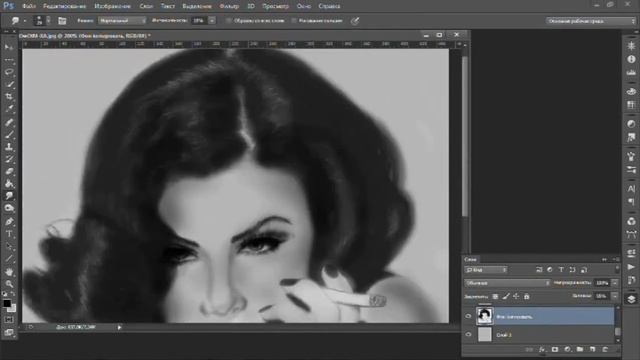The width and height of the screenshot is (640, 360).
Task: Create a new layer icon
Action: (x=593, y=349)
